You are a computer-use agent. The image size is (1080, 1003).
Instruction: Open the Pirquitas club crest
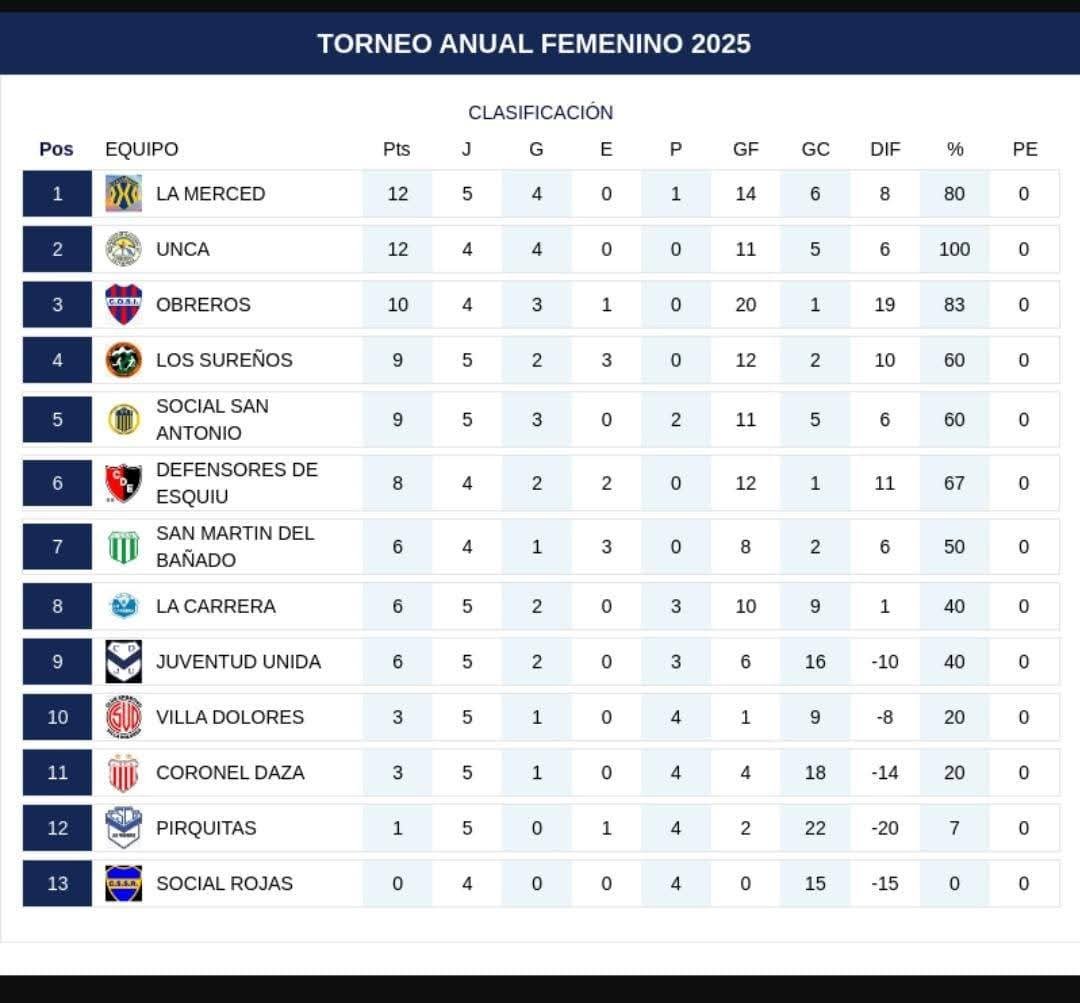tap(123, 828)
